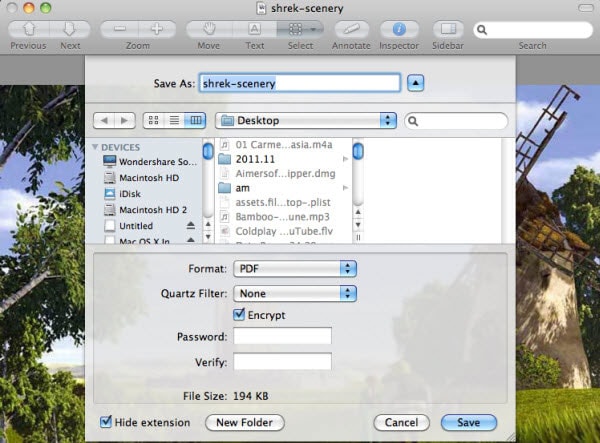
Task: Activate the Select marquee tool
Action: pyautogui.click(x=300, y=29)
